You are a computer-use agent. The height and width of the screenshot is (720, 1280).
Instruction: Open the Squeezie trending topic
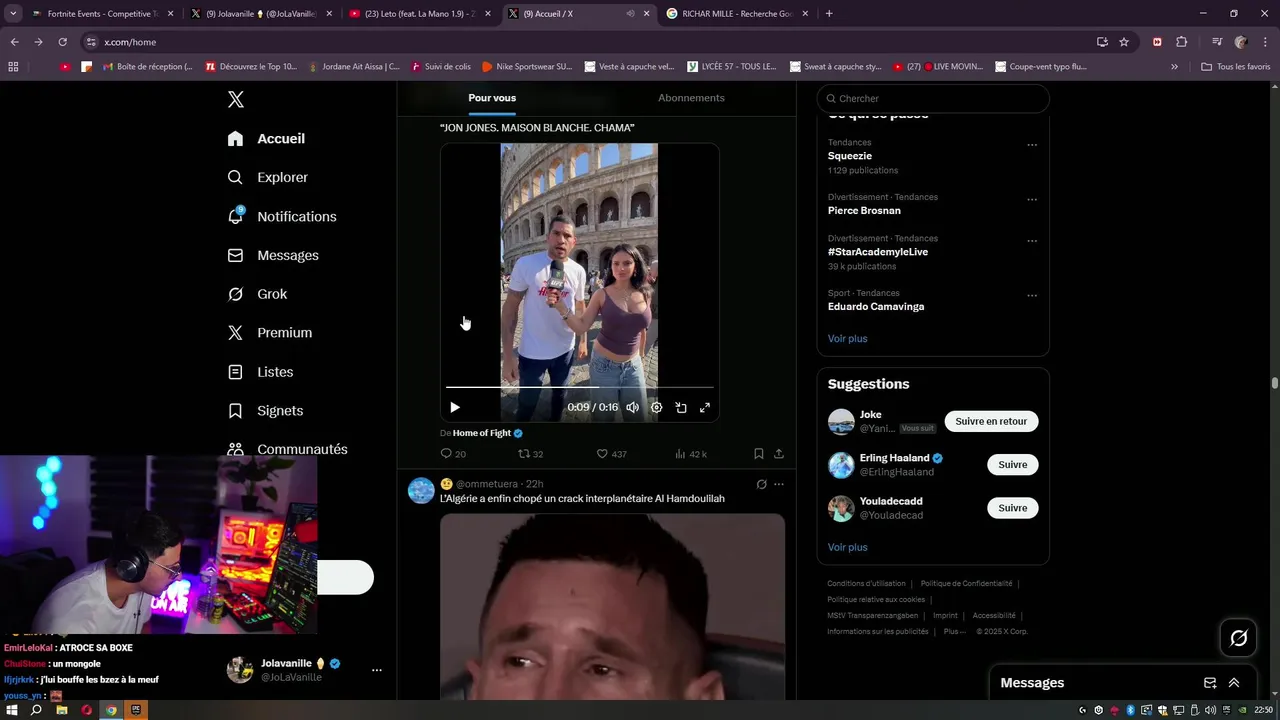850,156
